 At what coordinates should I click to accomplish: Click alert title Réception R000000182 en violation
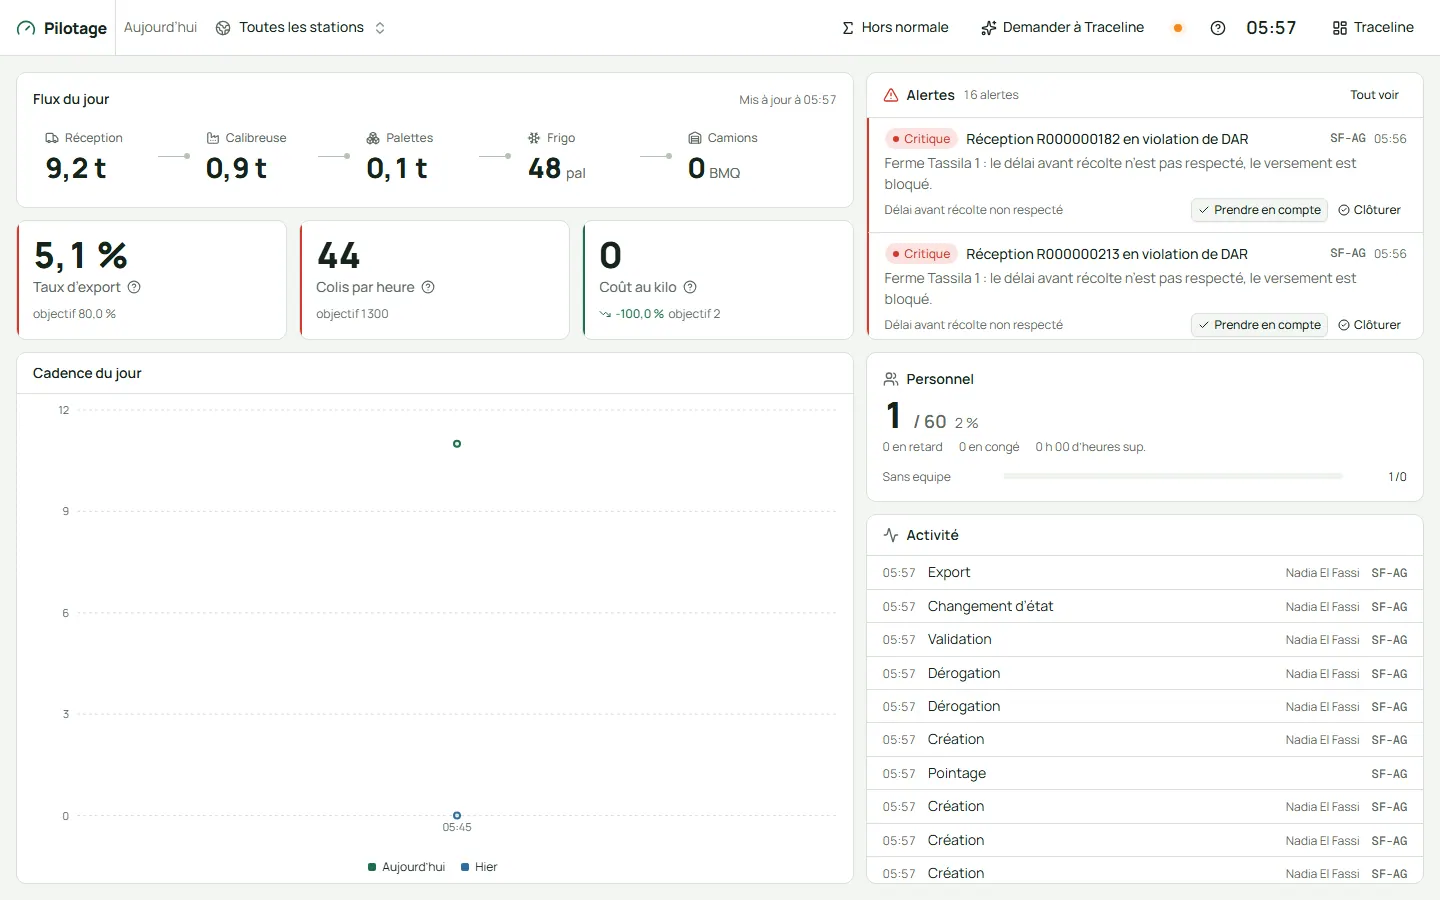(1107, 139)
